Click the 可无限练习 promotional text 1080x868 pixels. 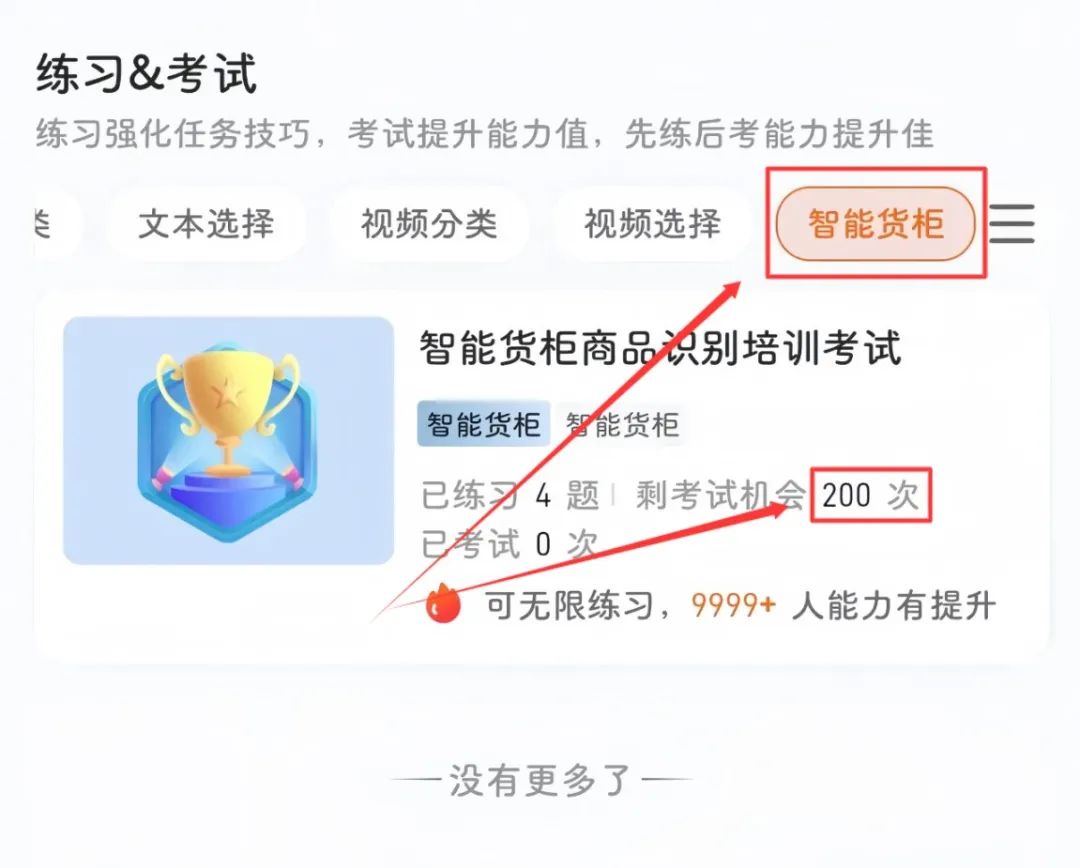pos(570,606)
